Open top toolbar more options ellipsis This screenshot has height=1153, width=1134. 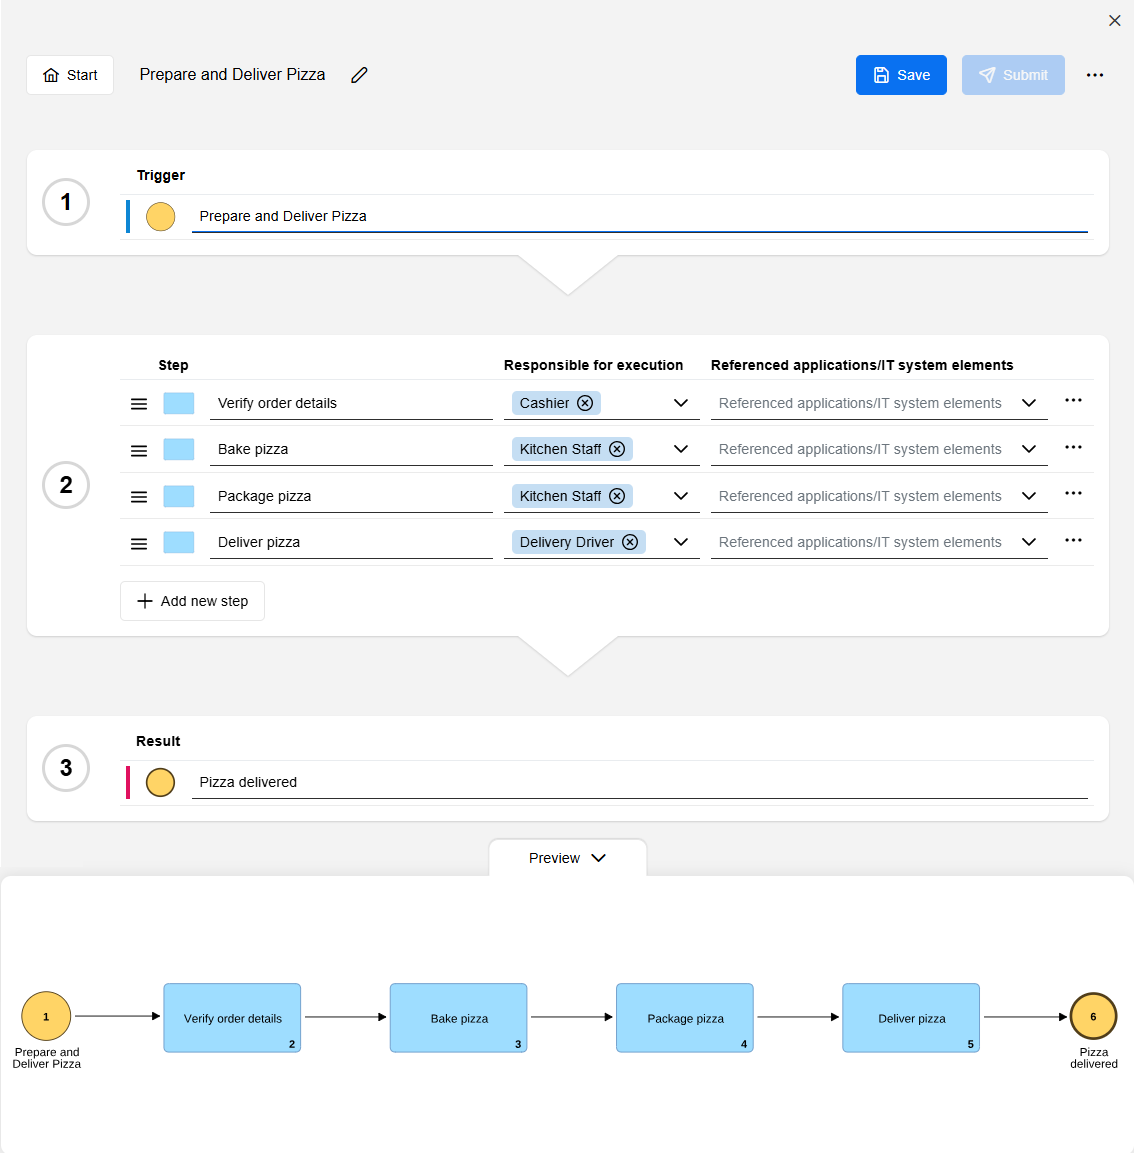coord(1095,75)
